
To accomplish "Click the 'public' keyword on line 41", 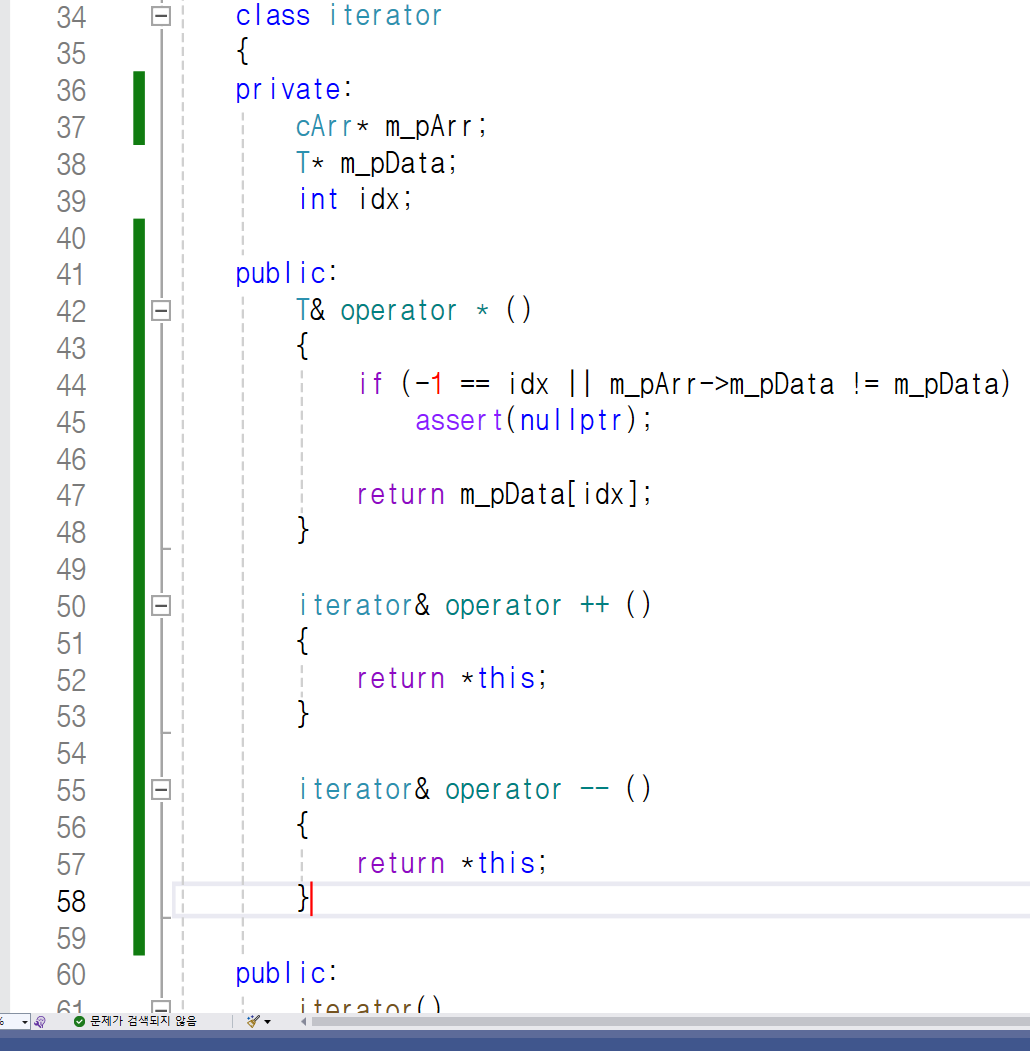I will 281,273.
